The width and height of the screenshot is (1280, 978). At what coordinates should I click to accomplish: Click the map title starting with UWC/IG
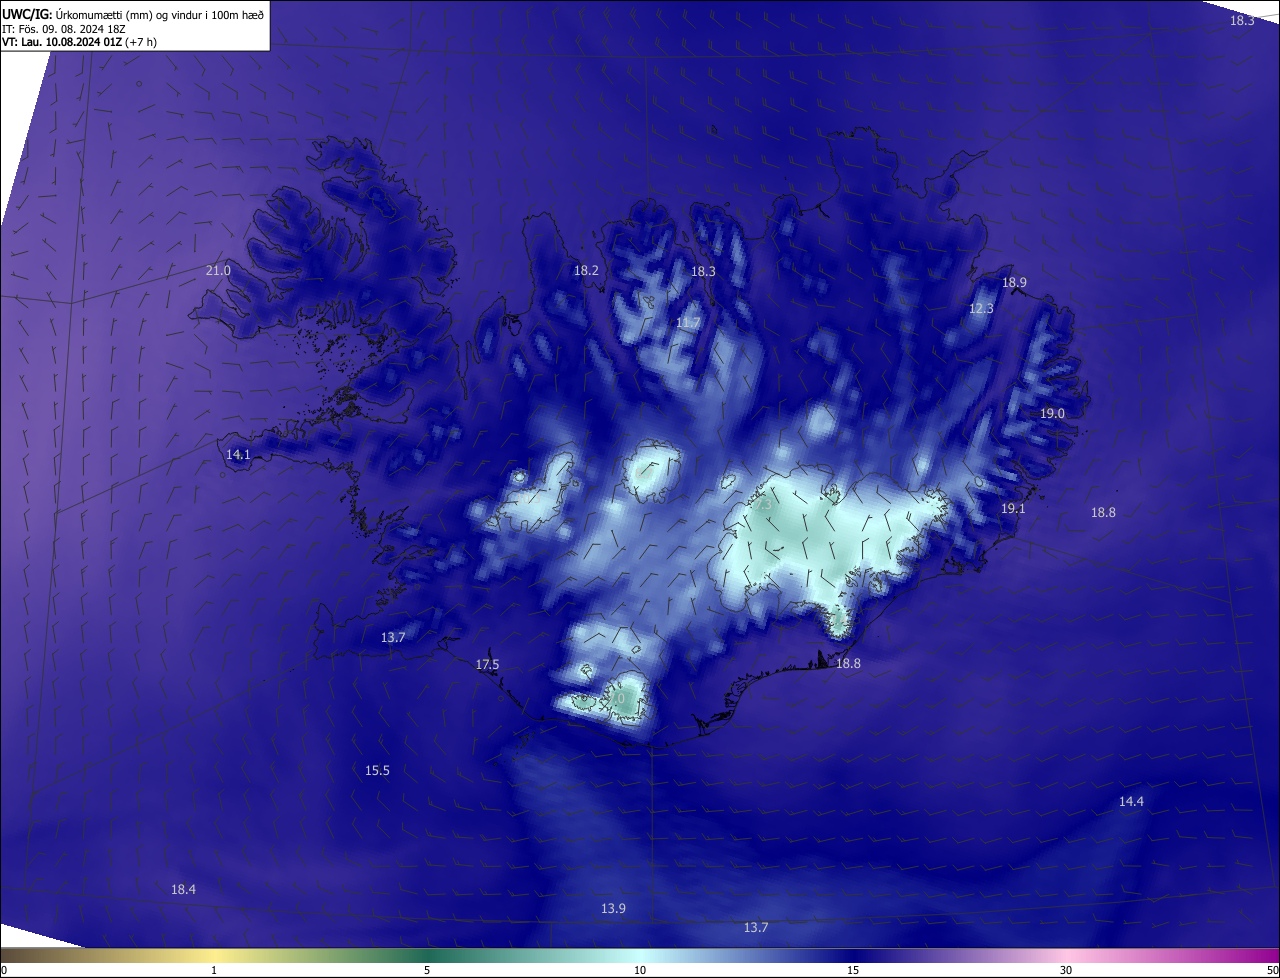(133, 14)
